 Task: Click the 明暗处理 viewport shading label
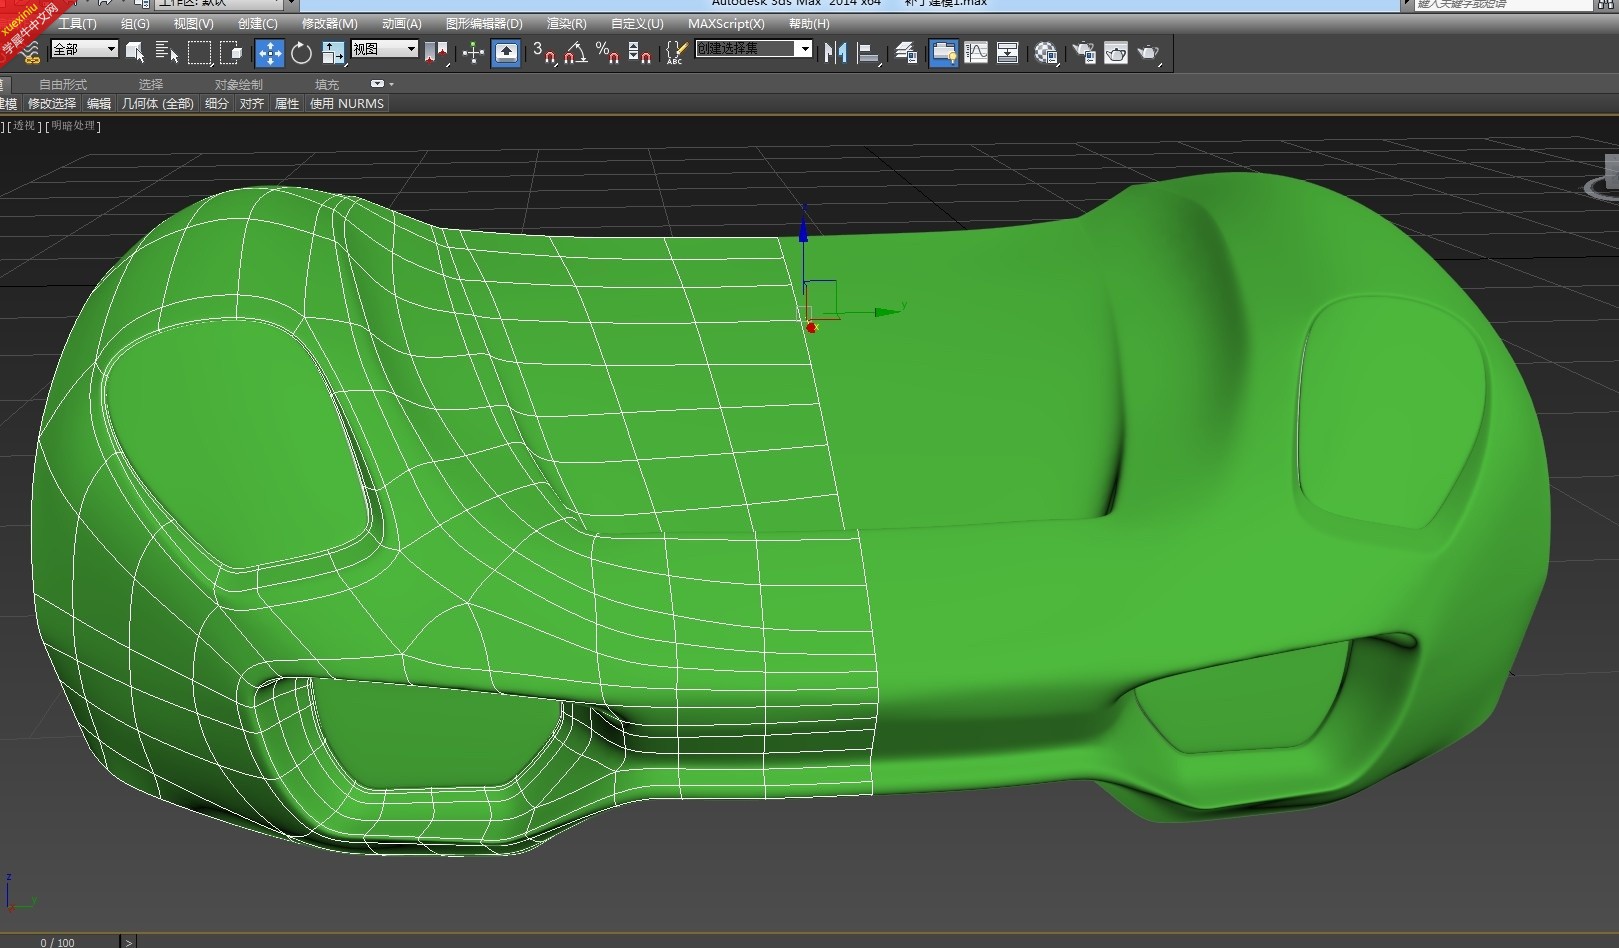(74, 126)
